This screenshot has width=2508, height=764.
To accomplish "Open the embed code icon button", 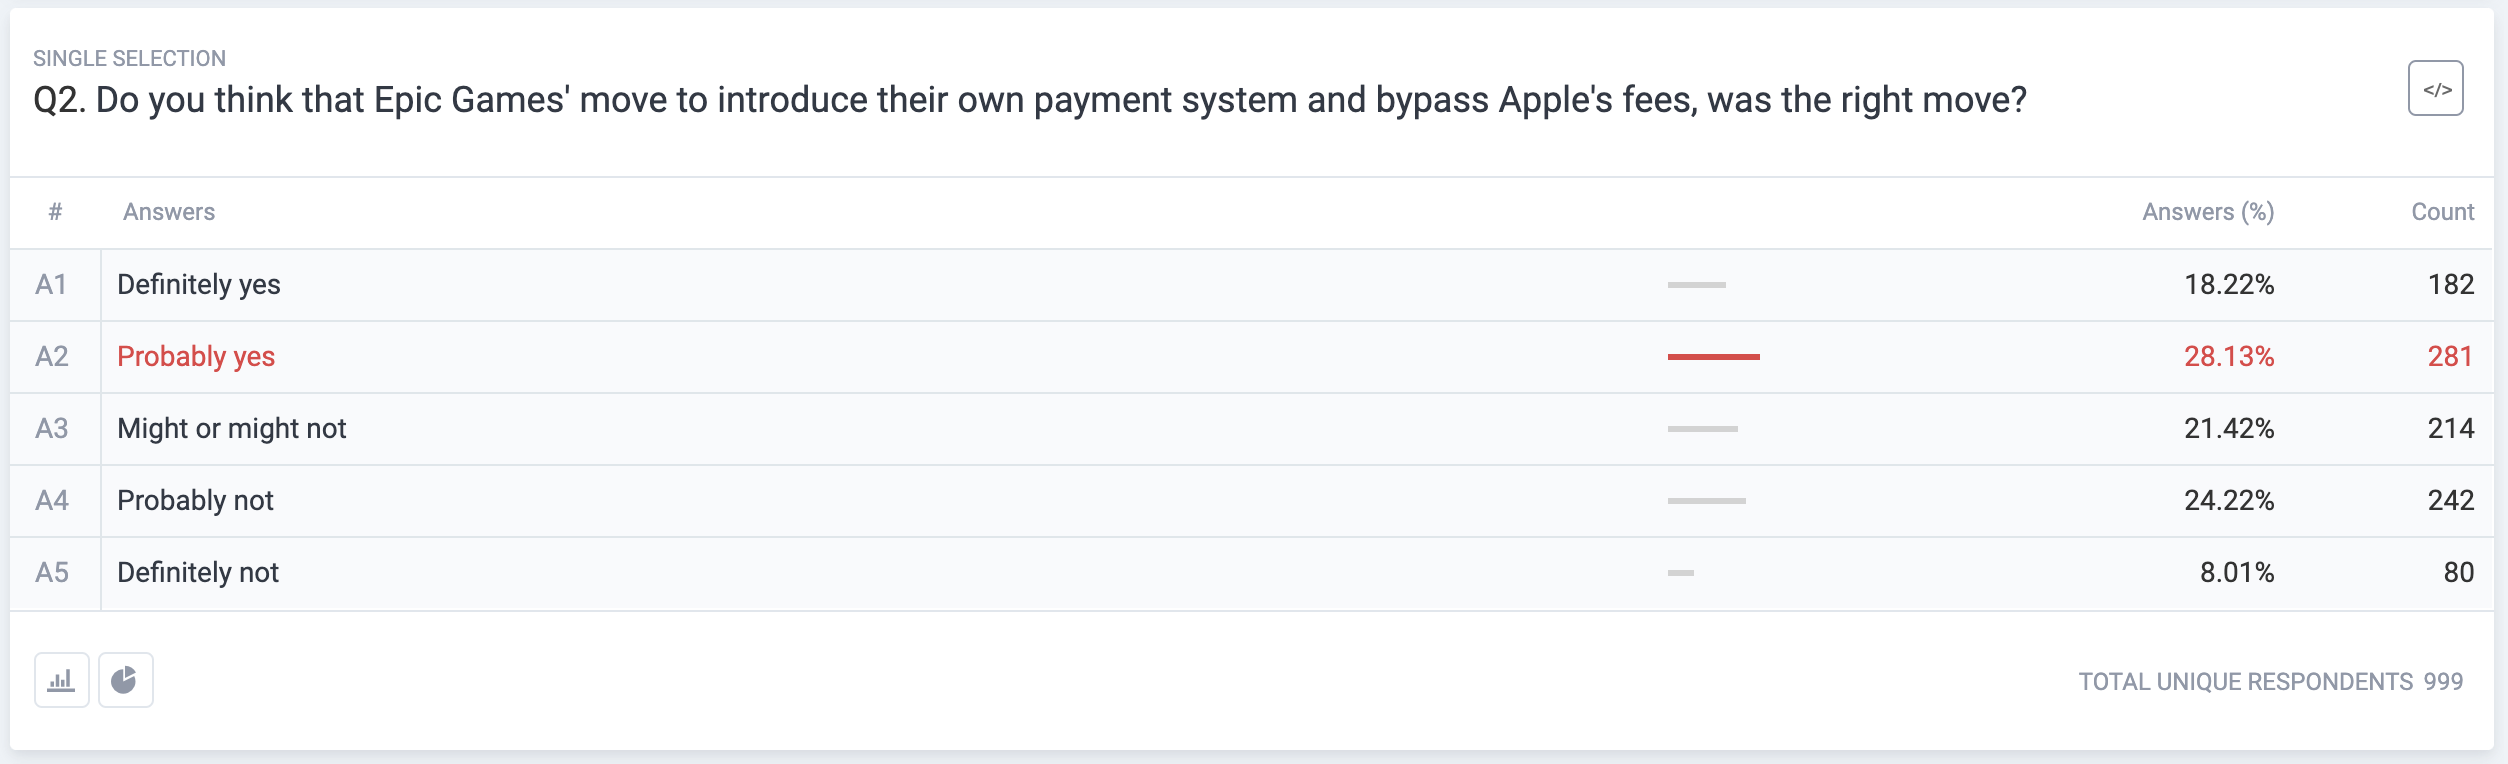I will click(x=2435, y=89).
